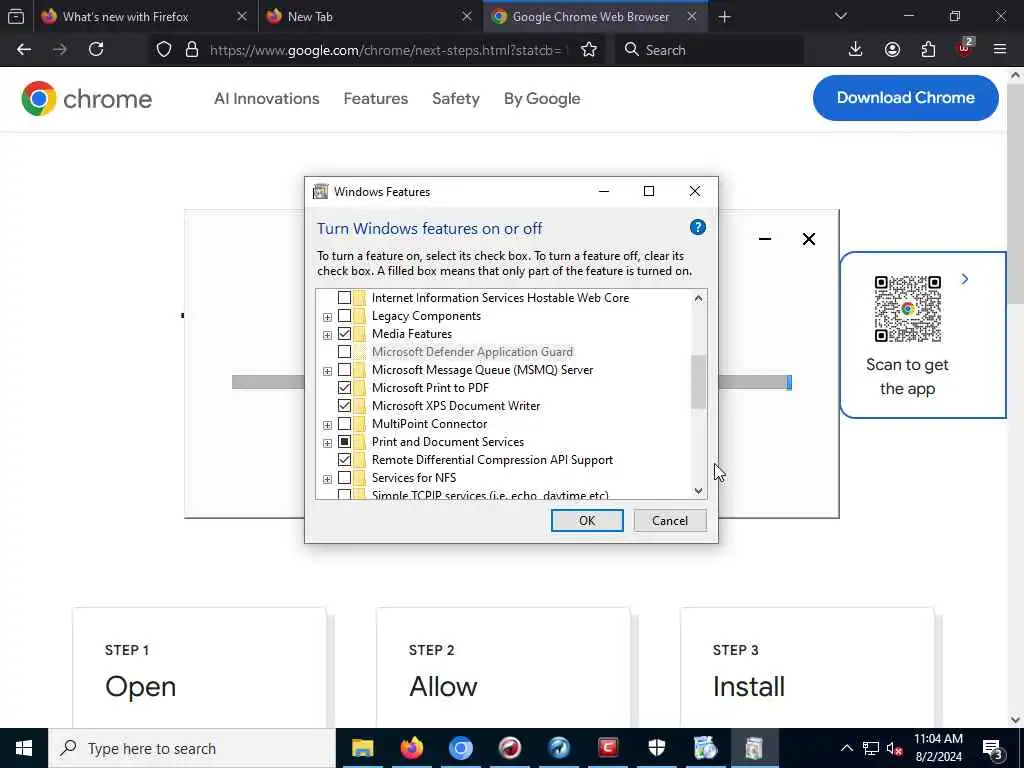Open the extensions puzzle icon

pos(928,49)
